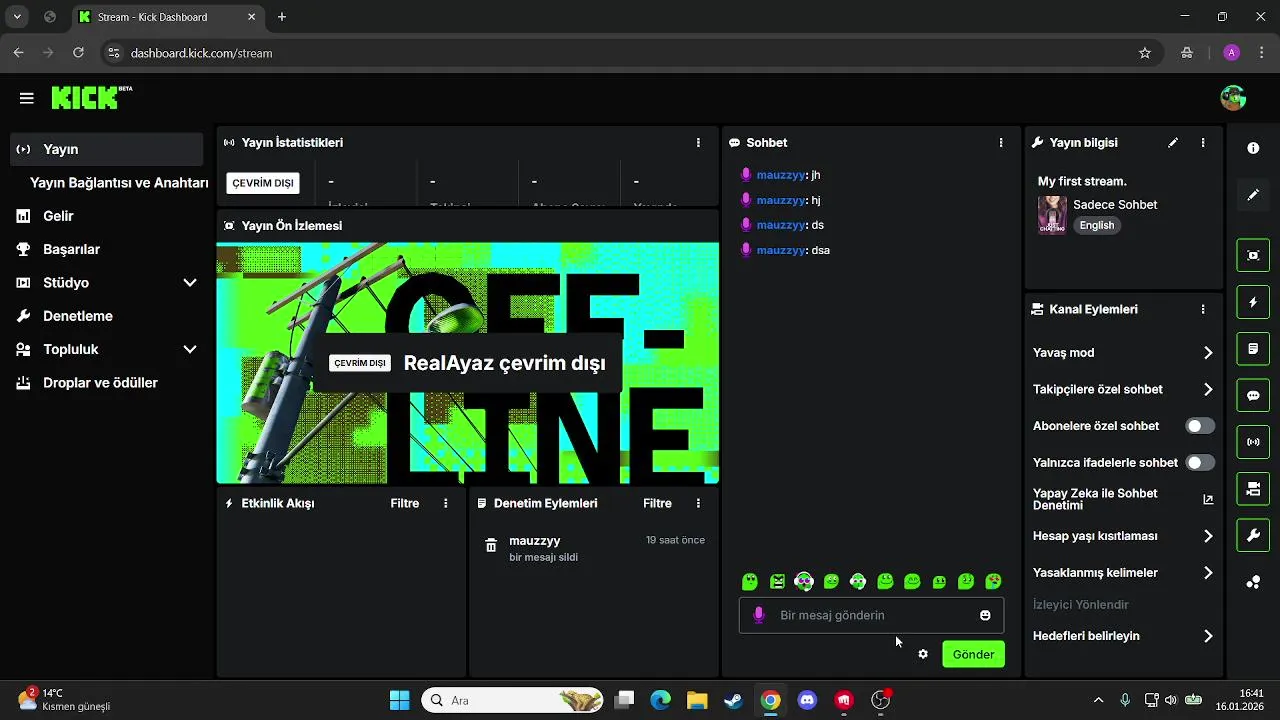Image resolution: width=1280 pixels, height=720 pixels.
Task: Open Discord from the taskbar
Action: tap(807, 700)
